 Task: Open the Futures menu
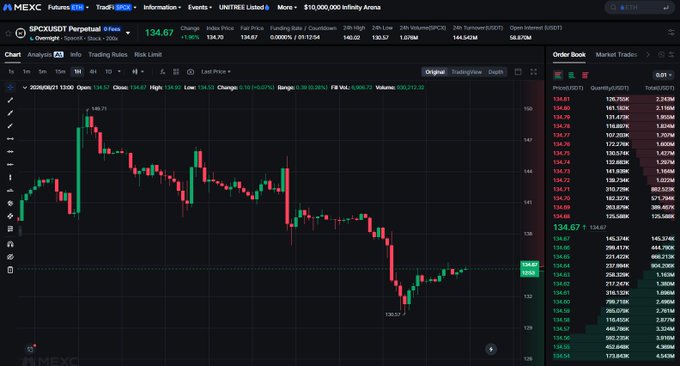[68, 7]
